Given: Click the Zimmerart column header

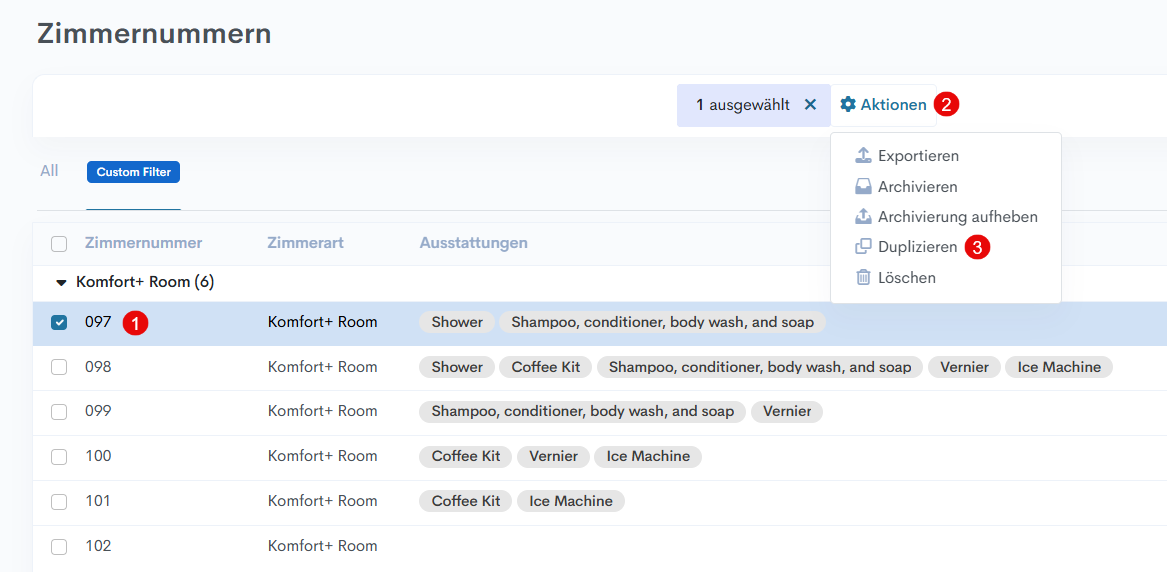Looking at the screenshot, I should coord(305,243).
